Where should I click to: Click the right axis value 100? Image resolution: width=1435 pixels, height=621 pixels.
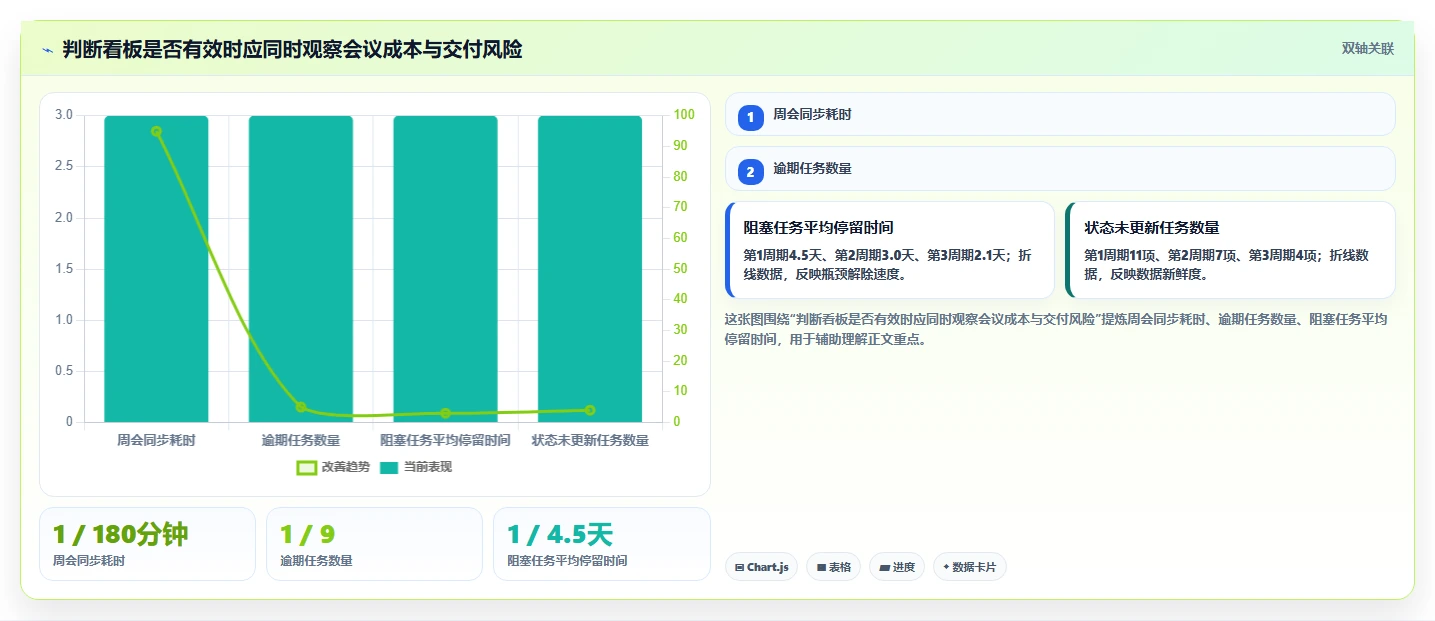pyautogui.click(x=684, y=115)
